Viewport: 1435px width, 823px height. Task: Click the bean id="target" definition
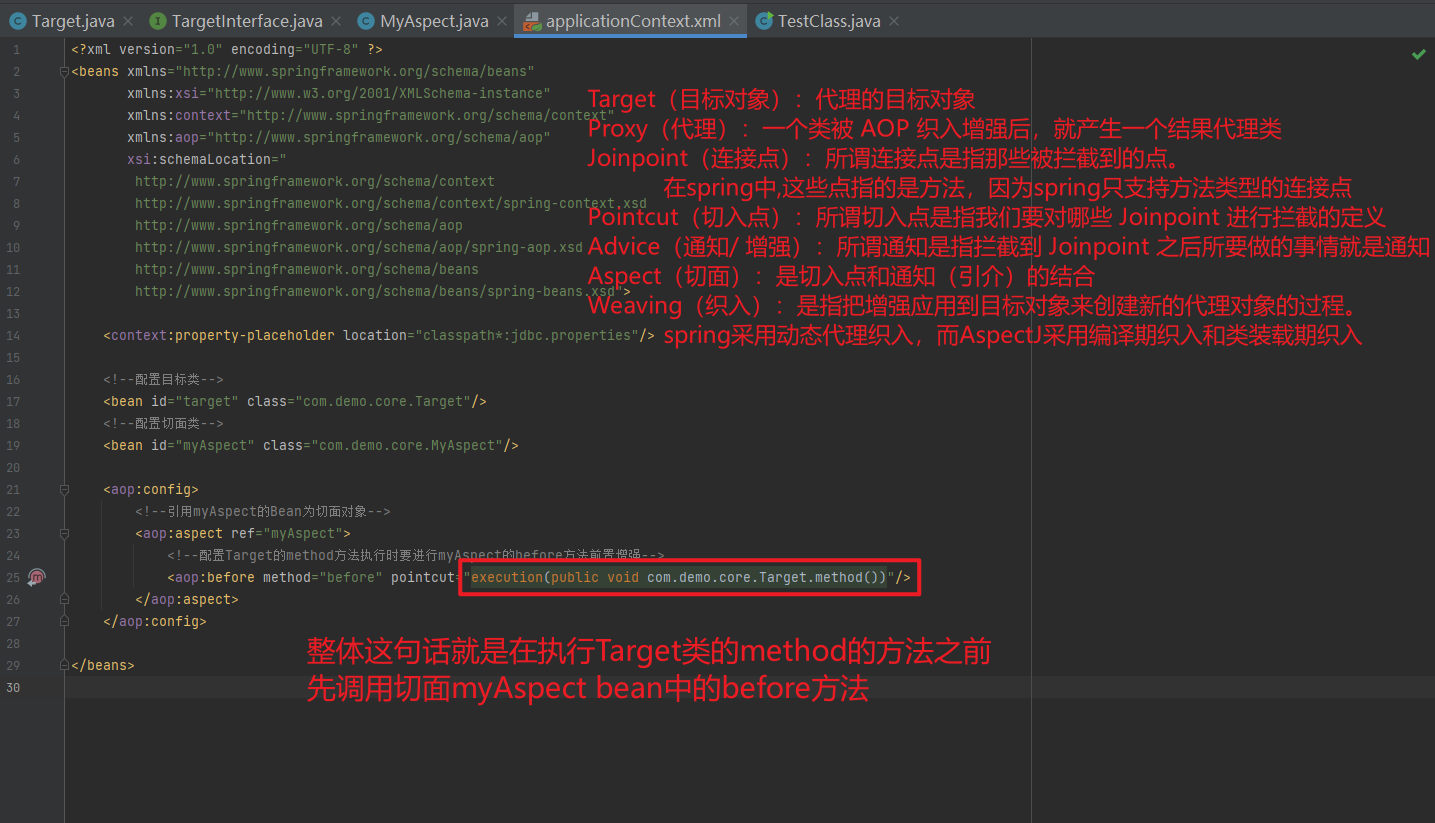[295, 401]
